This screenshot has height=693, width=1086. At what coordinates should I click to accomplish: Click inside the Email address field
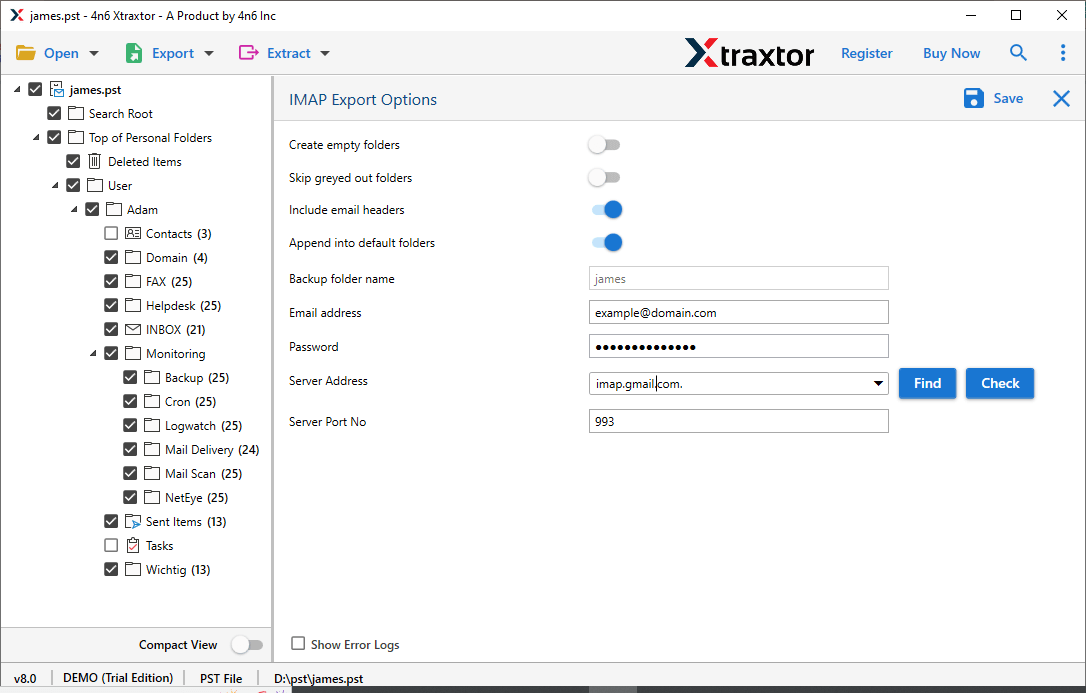pos(738,312)
